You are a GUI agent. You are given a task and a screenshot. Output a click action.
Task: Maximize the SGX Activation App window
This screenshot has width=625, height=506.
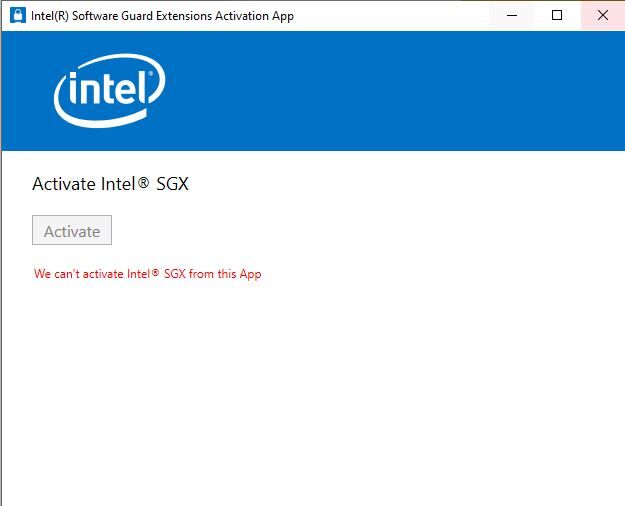tap(557, 16)
